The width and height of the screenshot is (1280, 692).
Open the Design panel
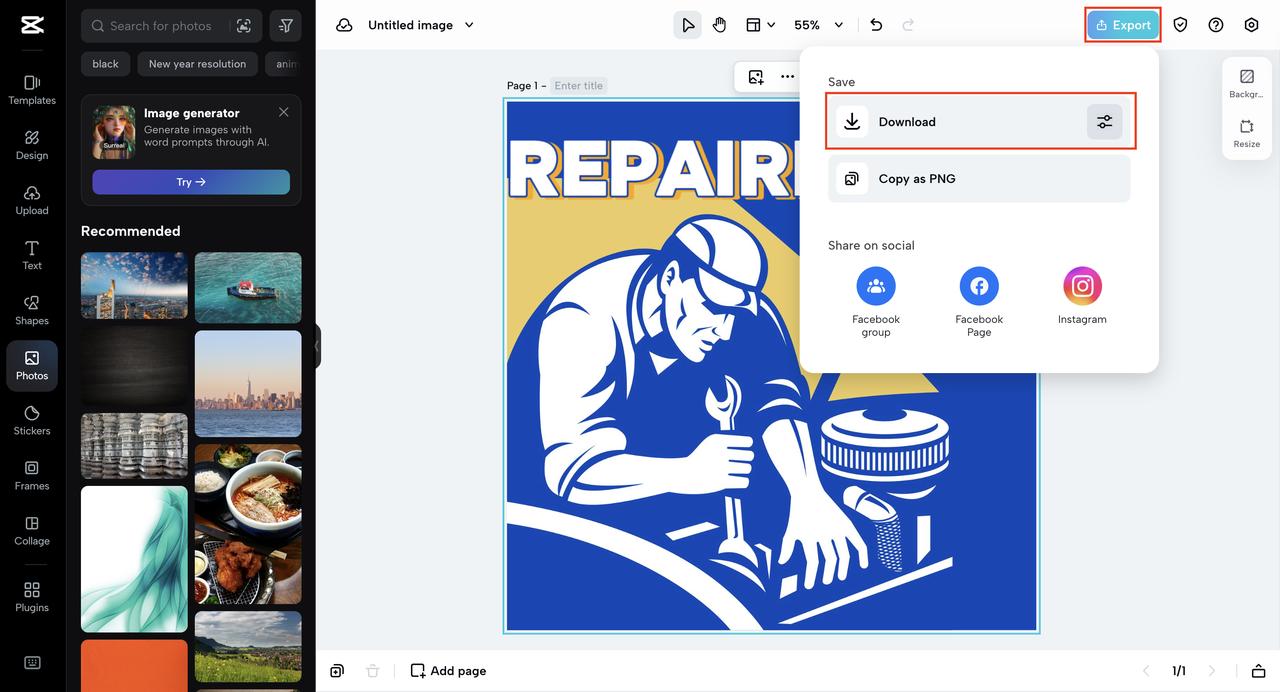[x=32, y=145]
